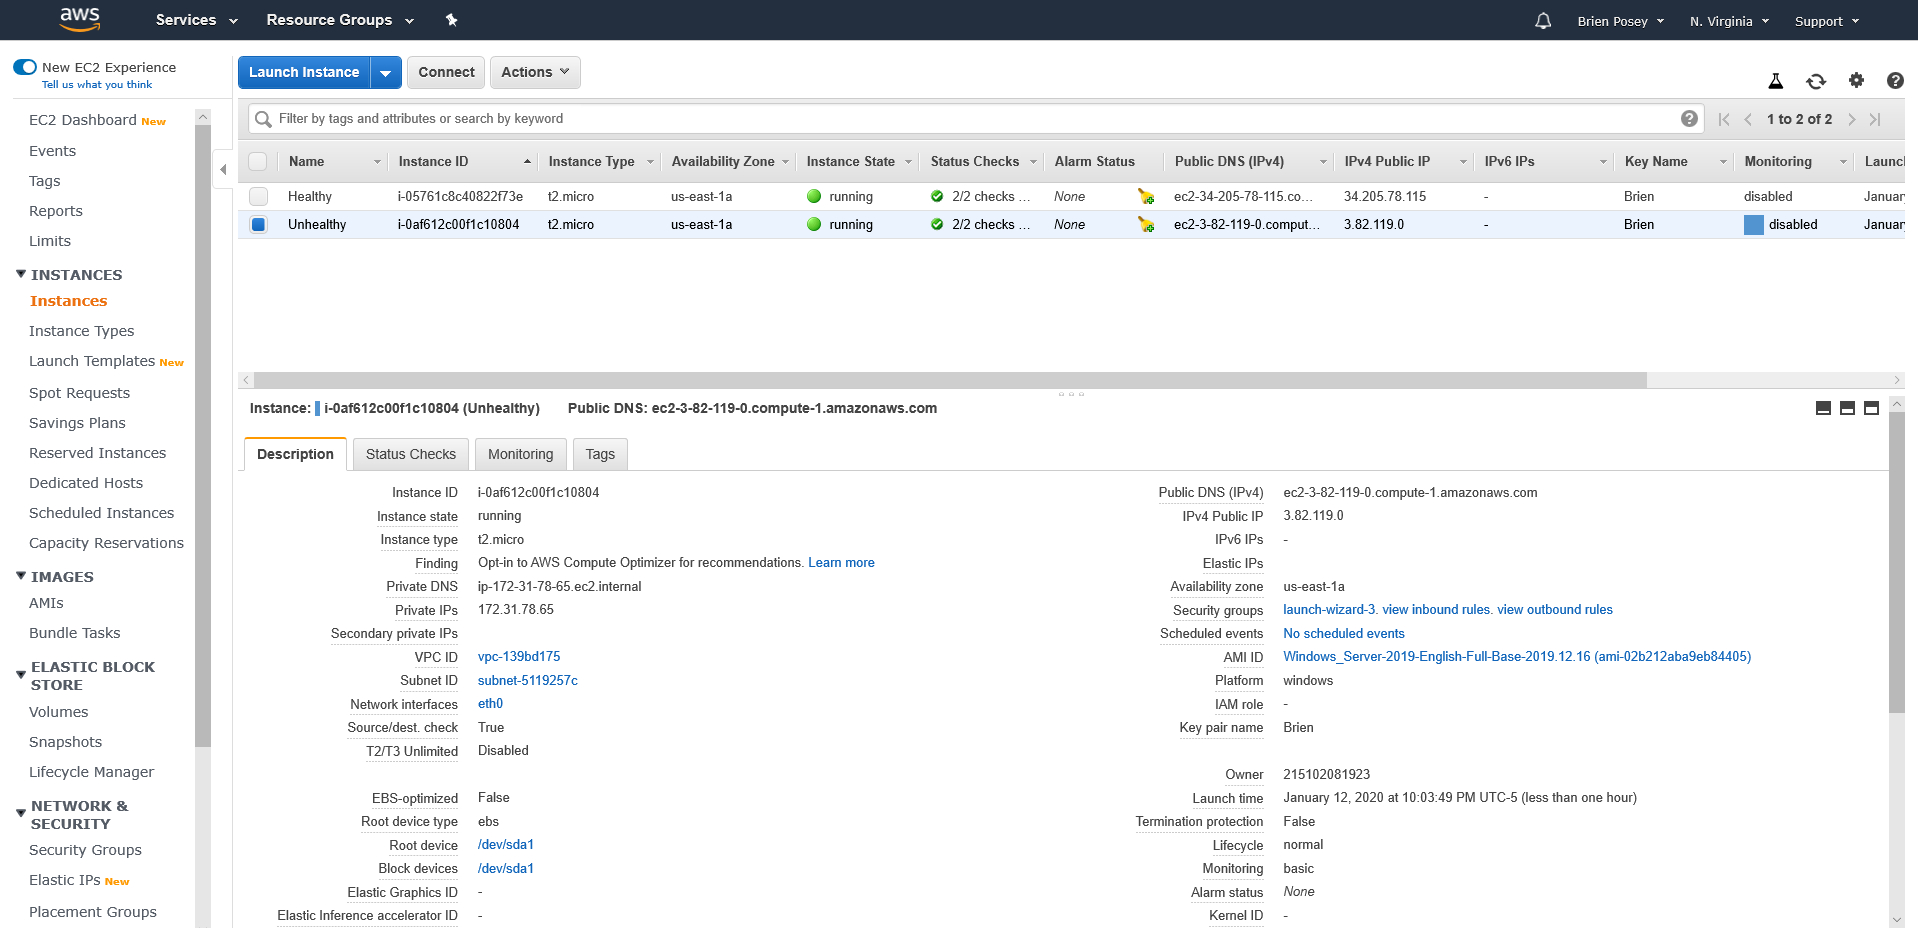The height and width of the screenshot is (934, 1918).
Task: Open the N. Virginia region selector
Action: [x=1729, y=21]
